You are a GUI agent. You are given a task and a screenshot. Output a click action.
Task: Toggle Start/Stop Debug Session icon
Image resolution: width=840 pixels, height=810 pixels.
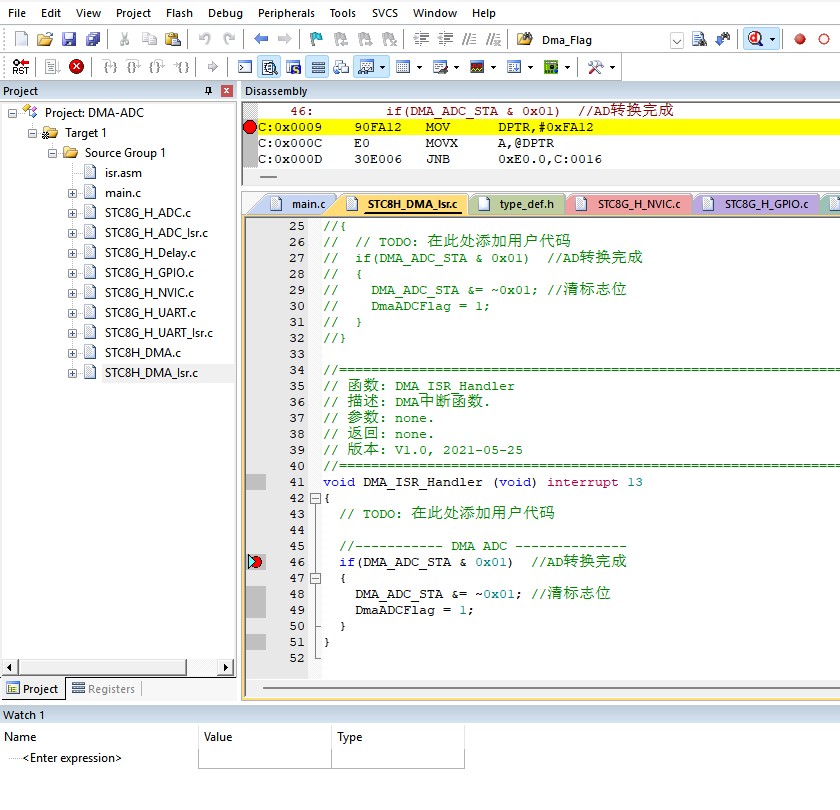755,39
